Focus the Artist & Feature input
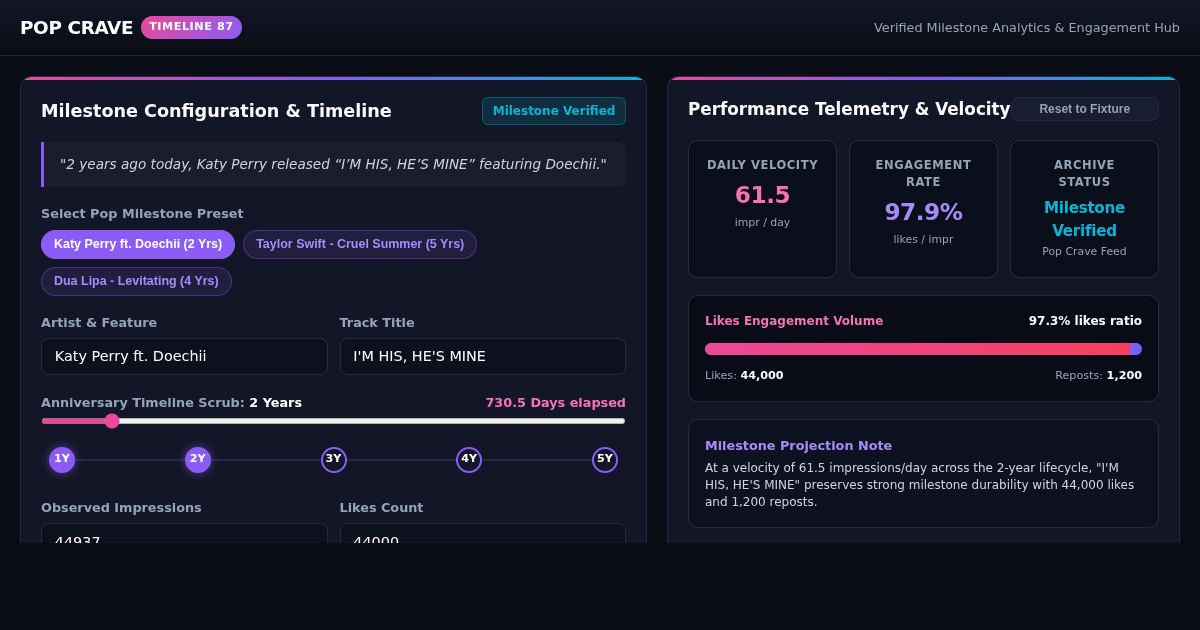 click(184, 356)
